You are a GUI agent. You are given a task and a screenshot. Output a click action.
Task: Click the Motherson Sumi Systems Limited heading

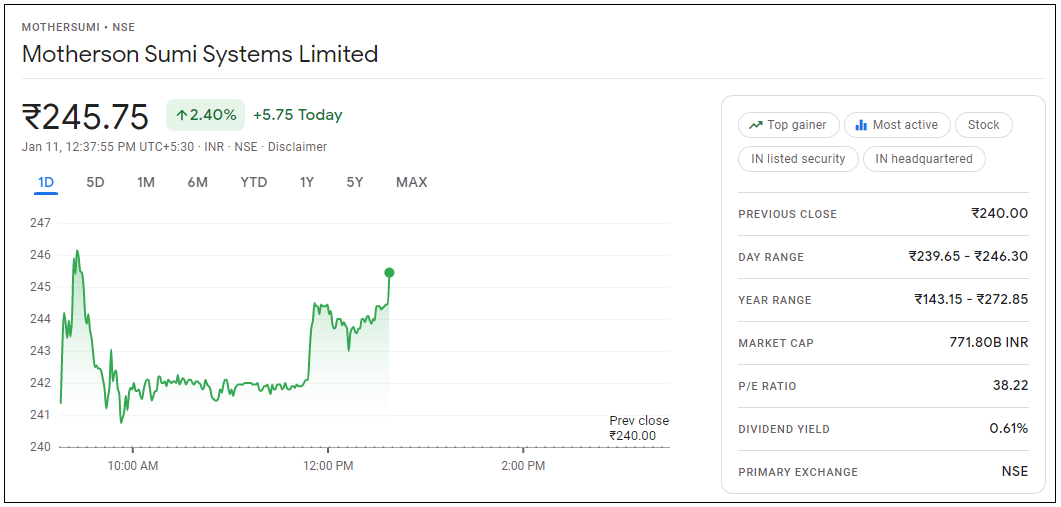(200, 54)
